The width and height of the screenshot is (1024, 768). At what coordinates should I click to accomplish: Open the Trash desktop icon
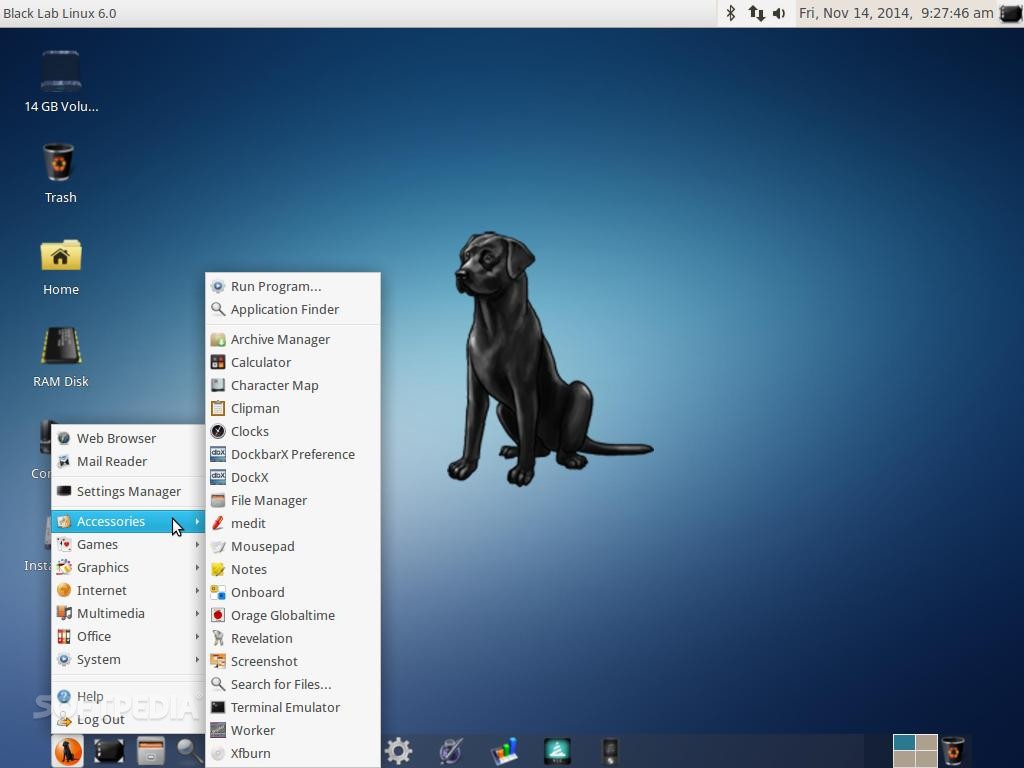pyautogui.click(x=60, y=172)
